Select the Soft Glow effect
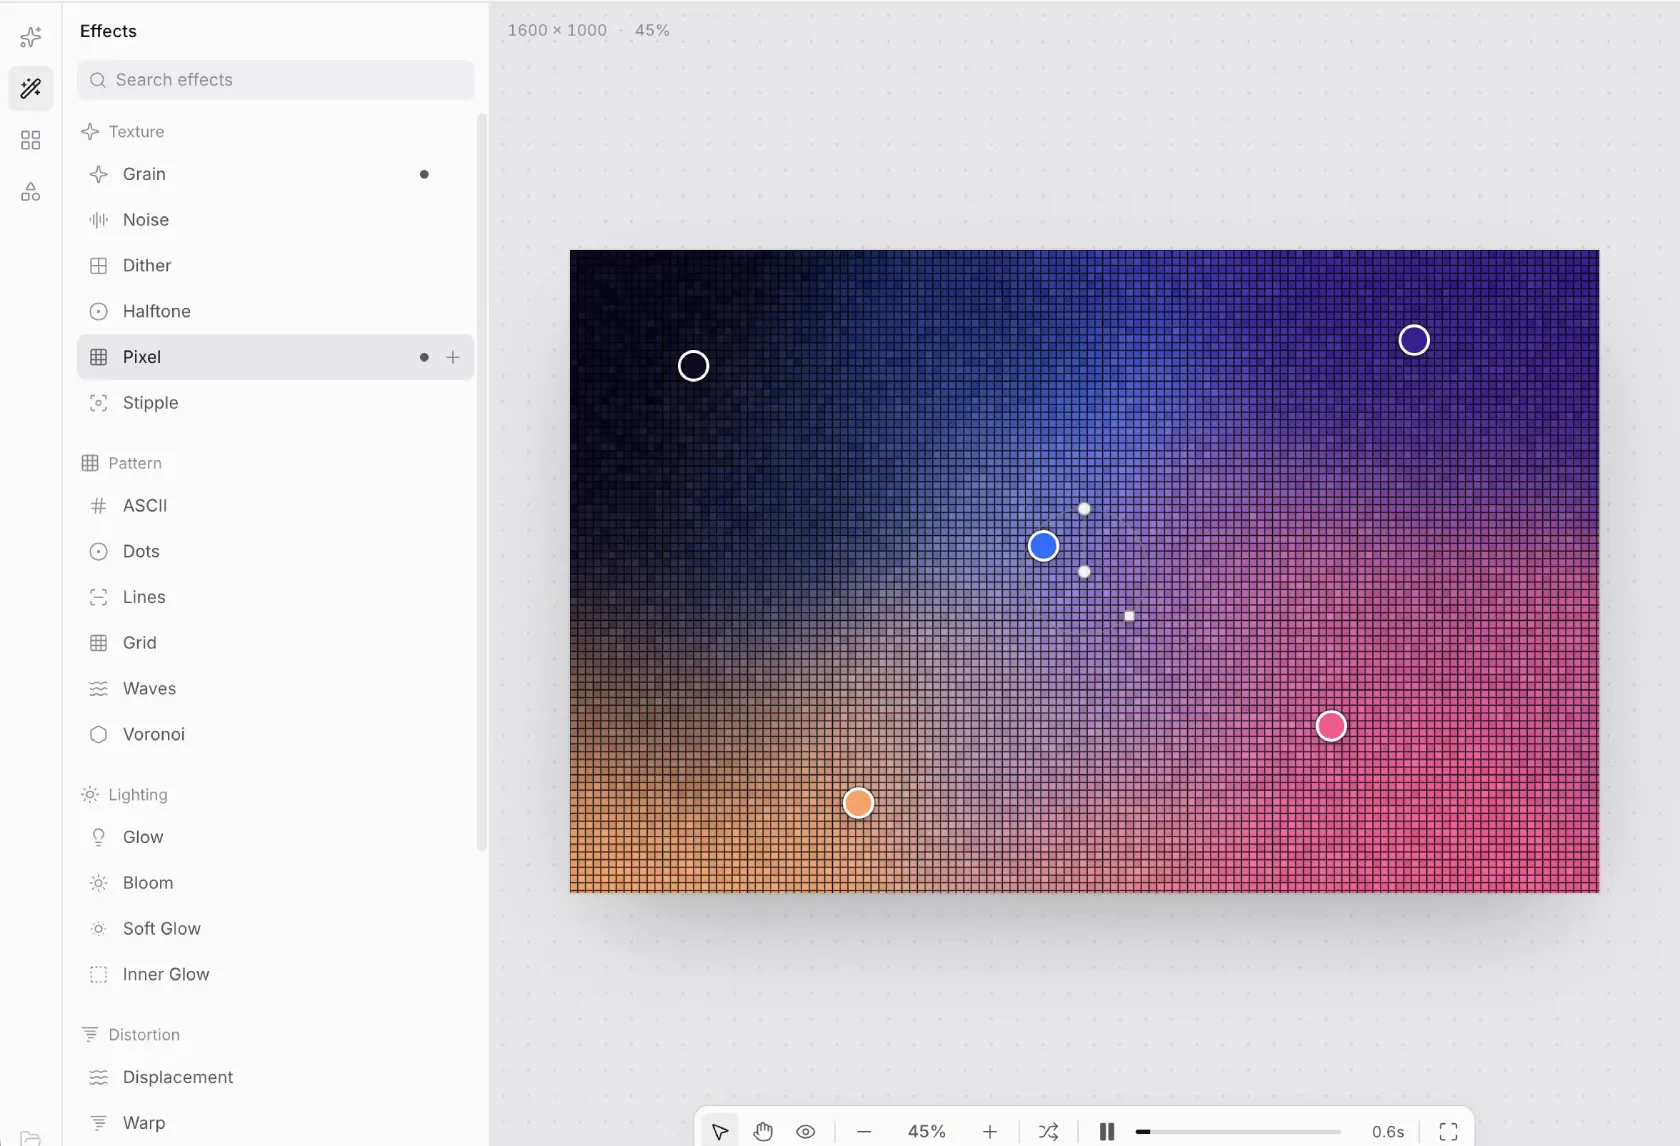This screenshot has height=1146, width=1680. pyautogui.click(x=276, y=929)
